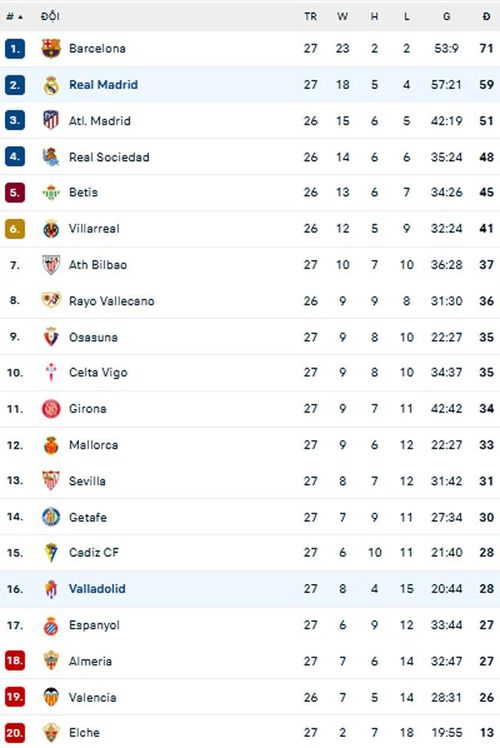
Task: Click the Valencia bat crest
Action: 51,697
